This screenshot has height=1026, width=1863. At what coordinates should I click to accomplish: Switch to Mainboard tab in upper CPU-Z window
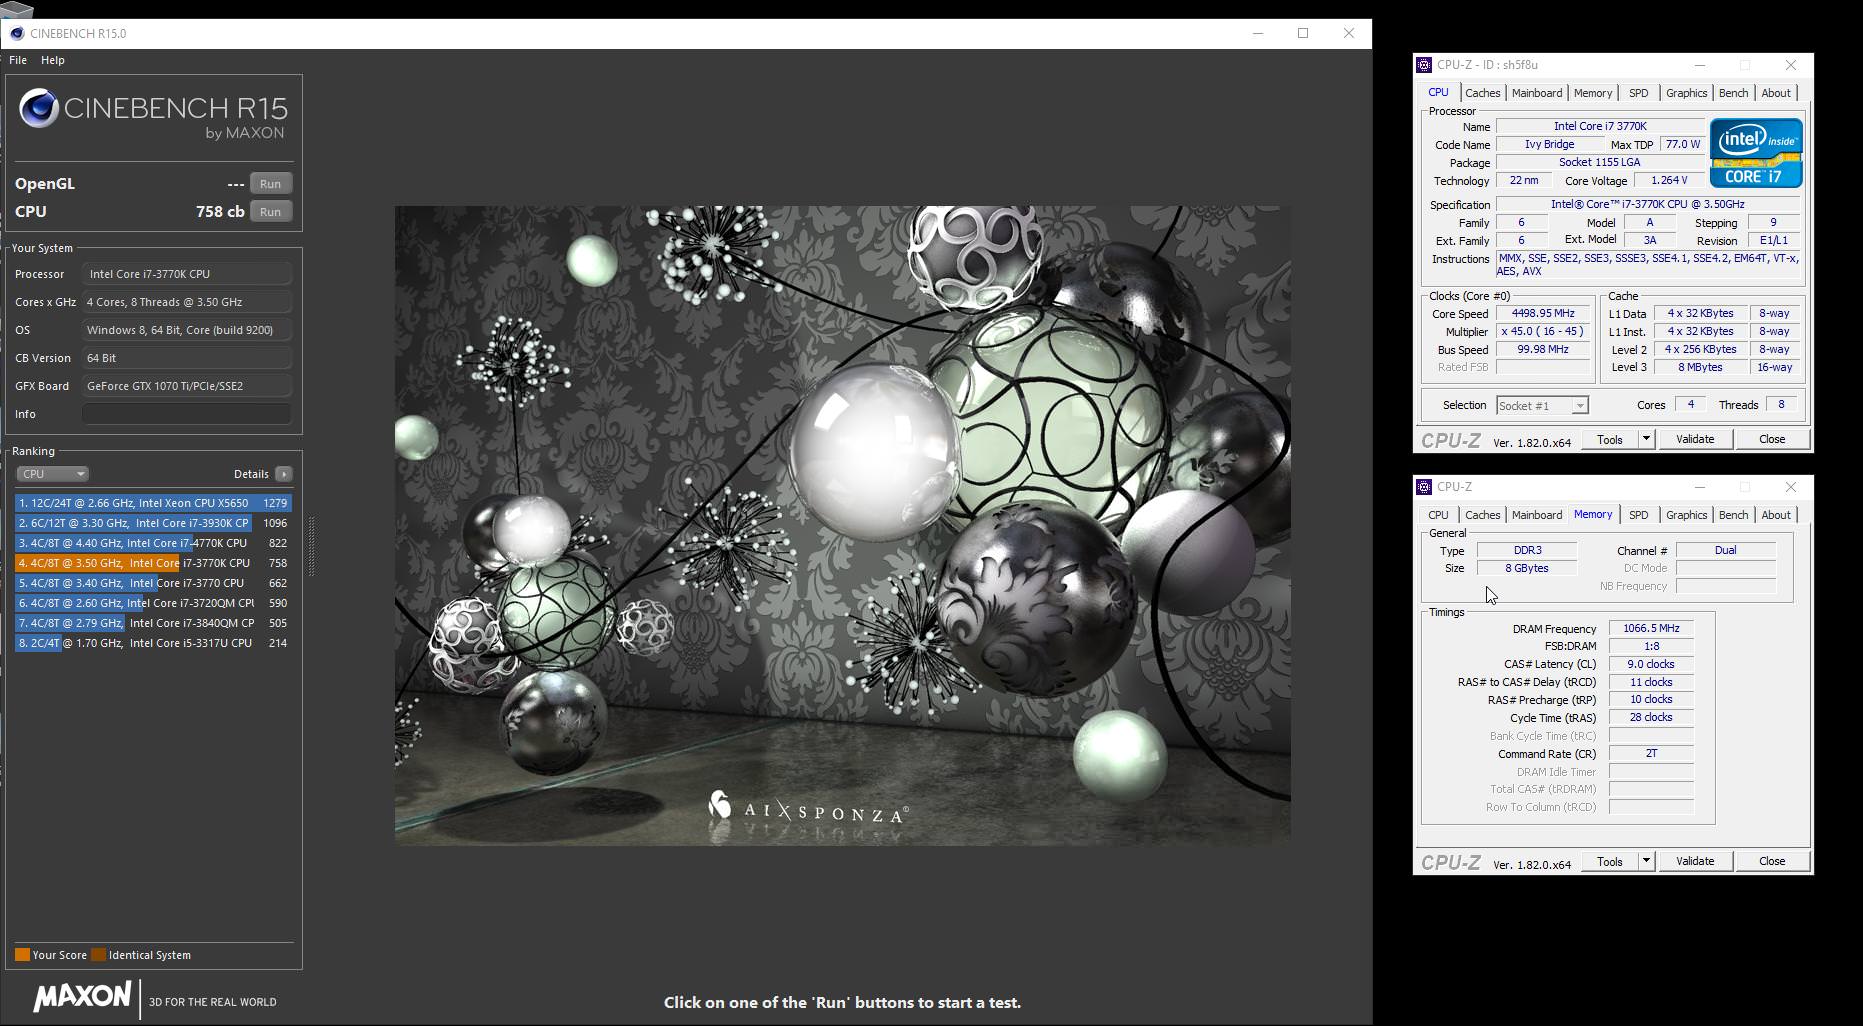(x=1537, y=93)
